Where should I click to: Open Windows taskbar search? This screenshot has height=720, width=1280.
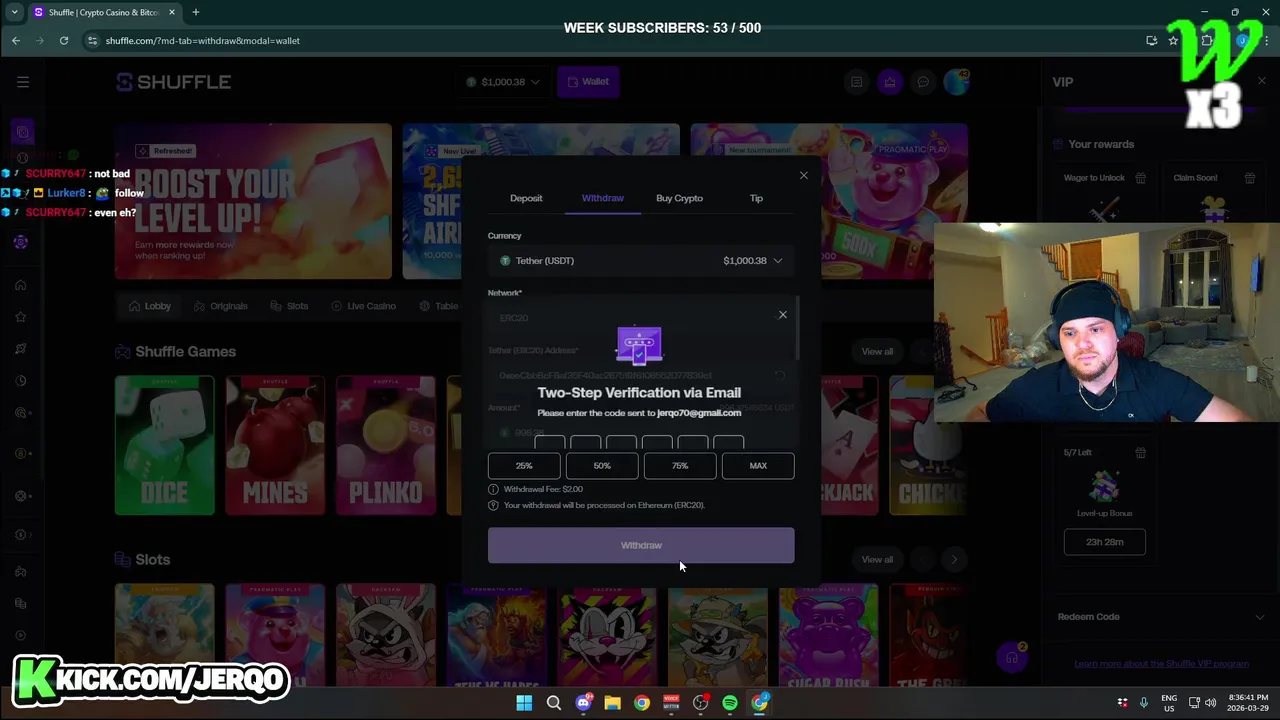[x=553, y=703]
